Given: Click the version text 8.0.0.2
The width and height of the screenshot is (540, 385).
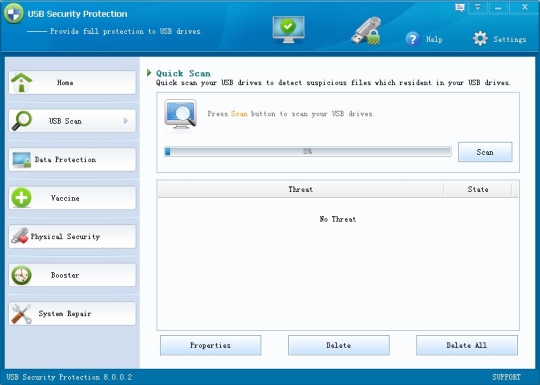Looking at the screenshot, I should point(118,377).
